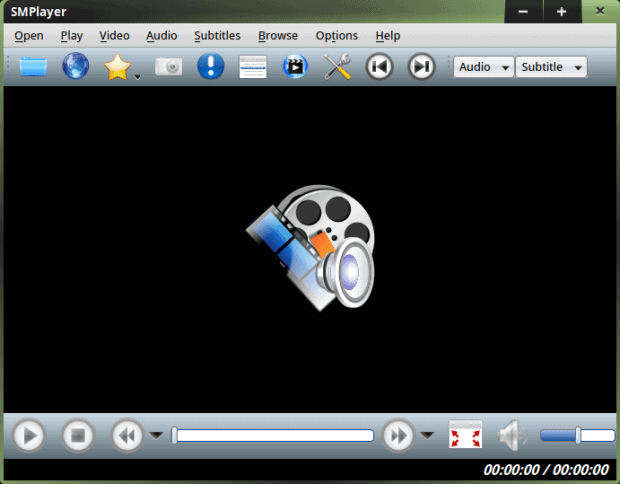Image resolution: width=620 pixels, height=484 pixels.
Task: Open preferences with wrench and screwdriver icon
Action: tap(337, 66)
